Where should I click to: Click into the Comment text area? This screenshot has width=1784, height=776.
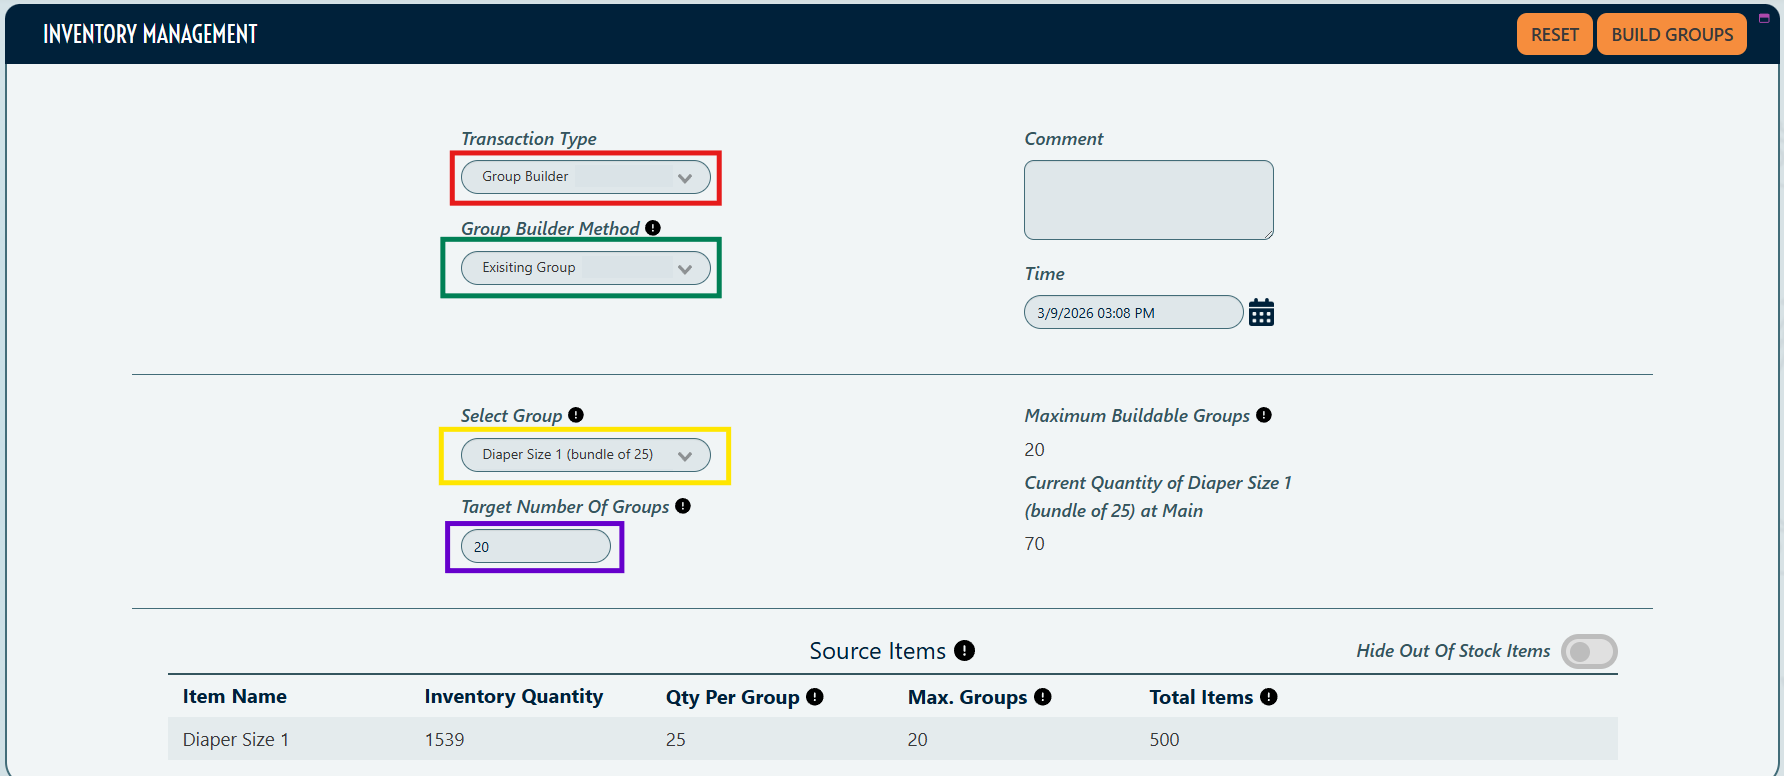(x=1148, y=200)
